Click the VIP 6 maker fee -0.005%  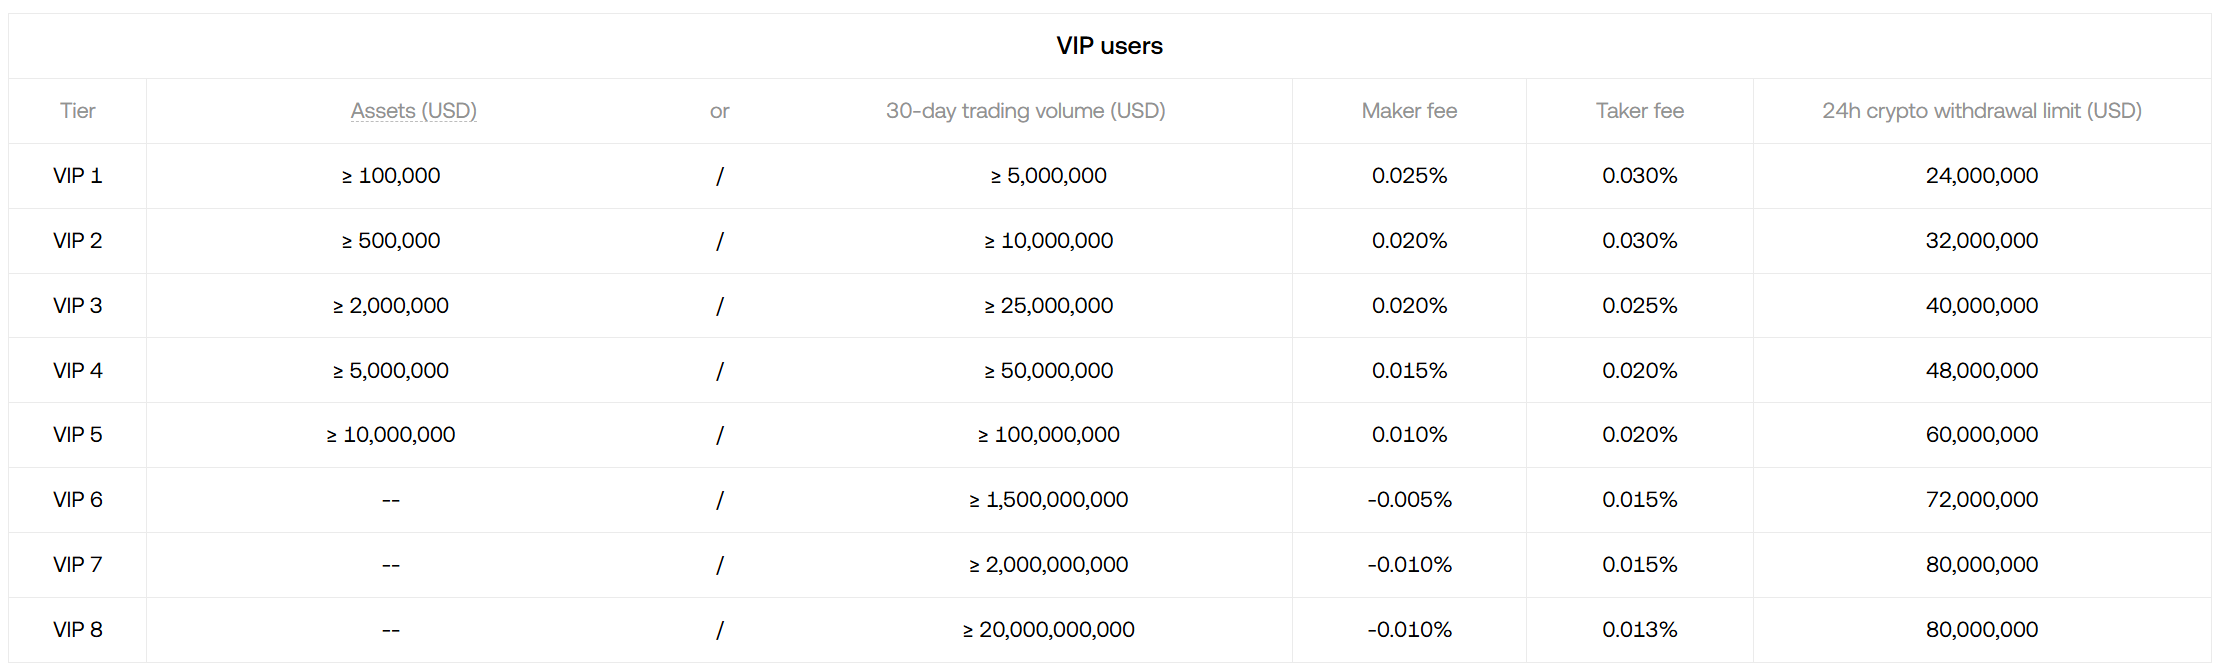click(x=1409, y=500)
